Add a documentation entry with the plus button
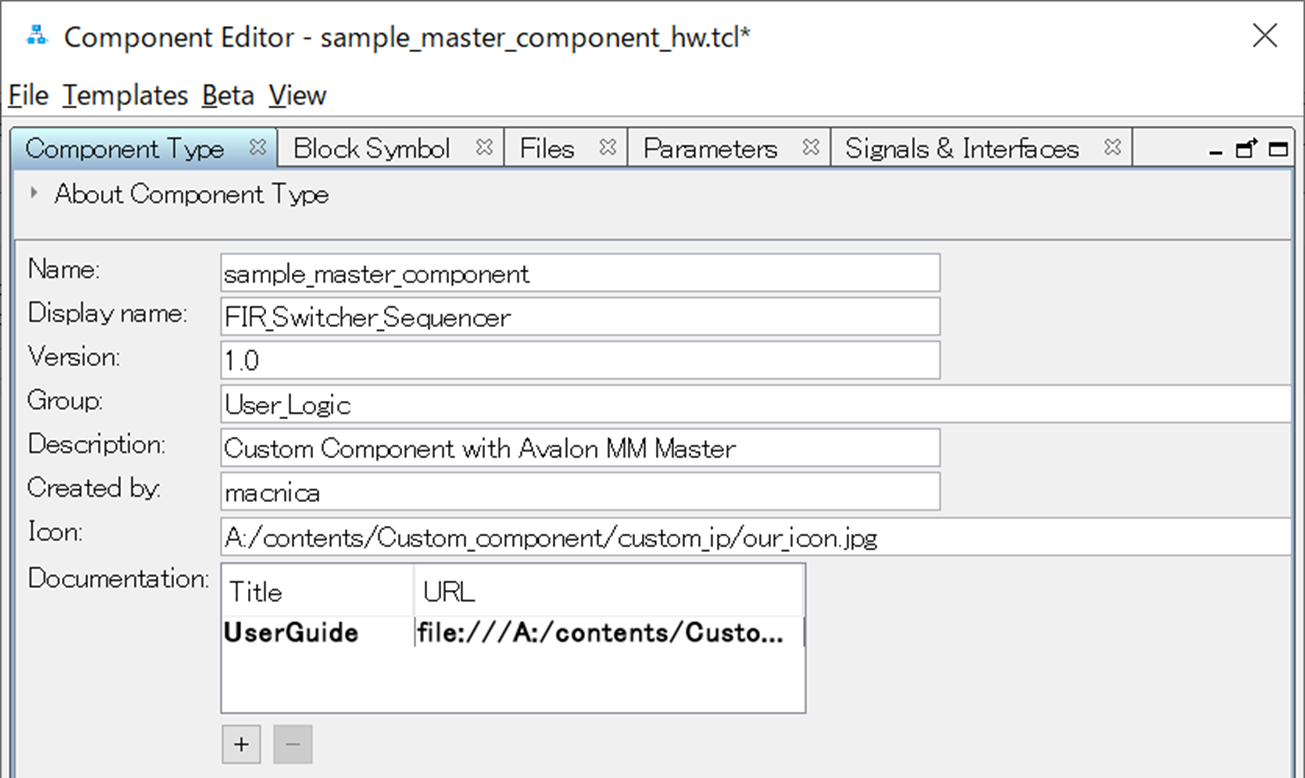Image resolution: width=1305 pixels, height=778 pixels. pos(240,744)
